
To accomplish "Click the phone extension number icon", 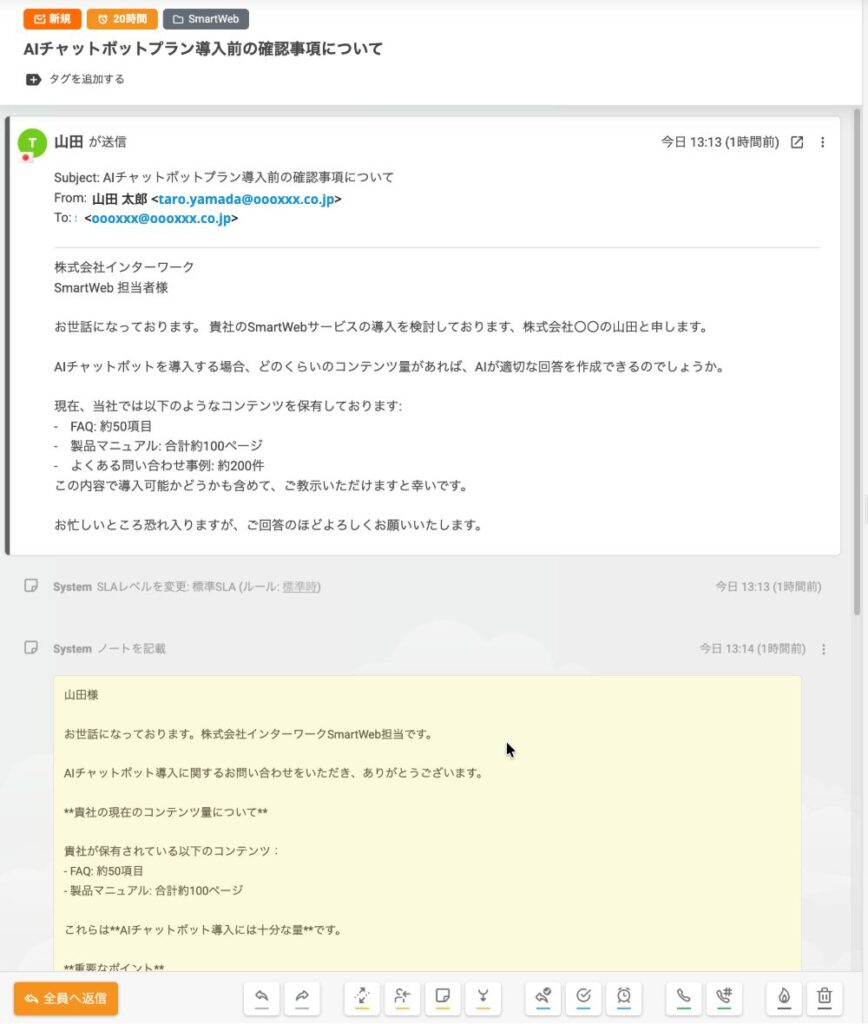I will tap(724, 997).
